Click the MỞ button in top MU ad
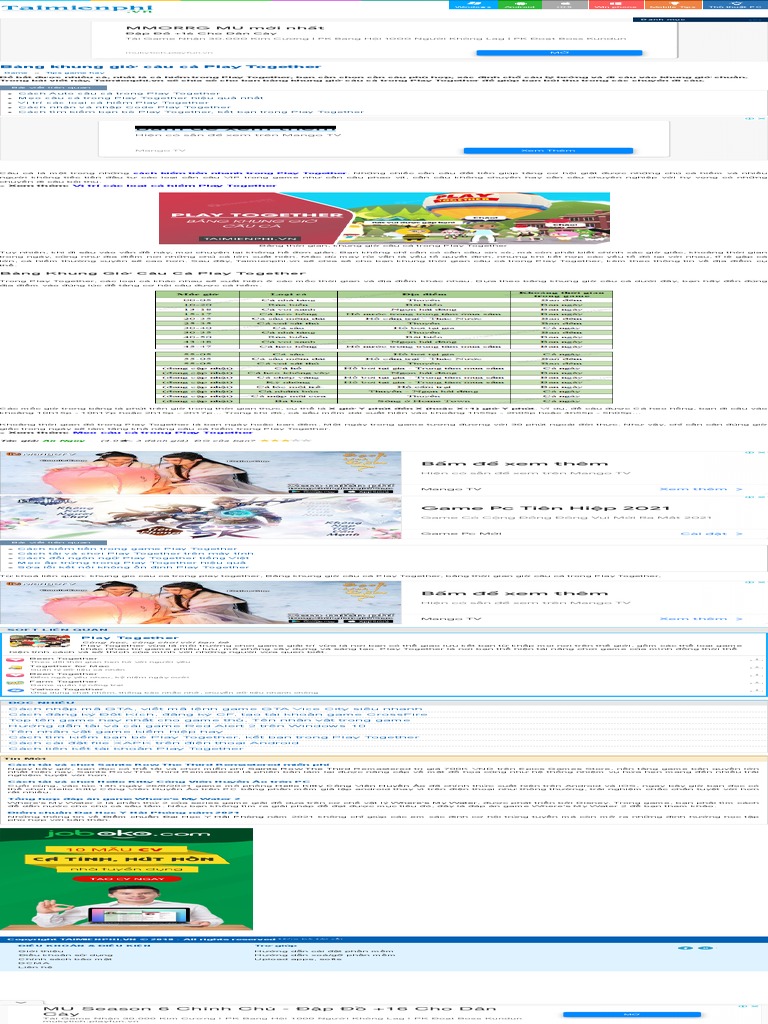 pyautogui.click(x=559, y=52)
